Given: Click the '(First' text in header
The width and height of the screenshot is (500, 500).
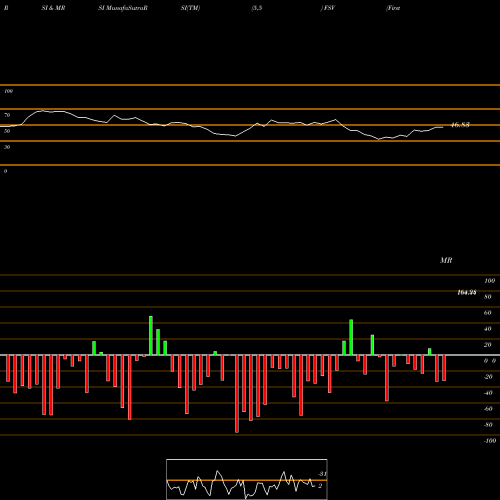Looking at the screenshot, I should pyautogui.click(x=393, y=8).
